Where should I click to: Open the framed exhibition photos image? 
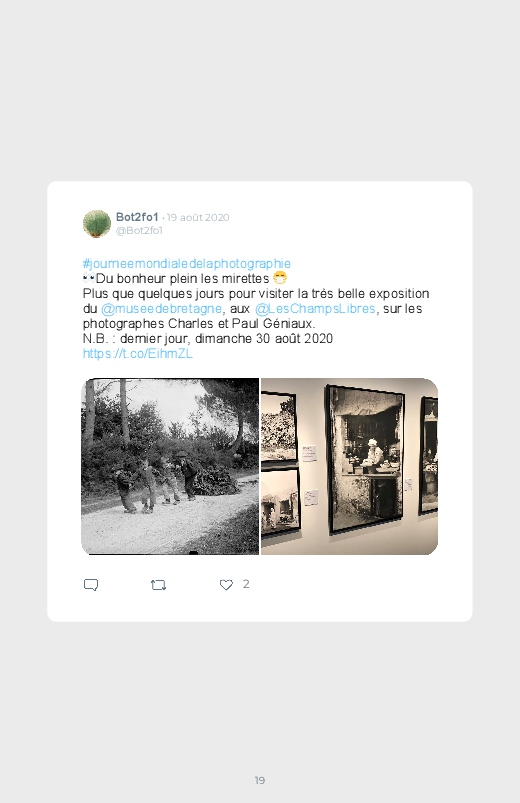pos(349,467)
